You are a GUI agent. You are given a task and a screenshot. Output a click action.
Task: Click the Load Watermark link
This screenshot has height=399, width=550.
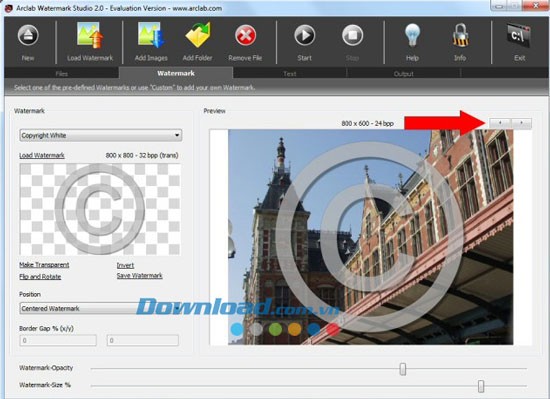[x=42, y=155]
